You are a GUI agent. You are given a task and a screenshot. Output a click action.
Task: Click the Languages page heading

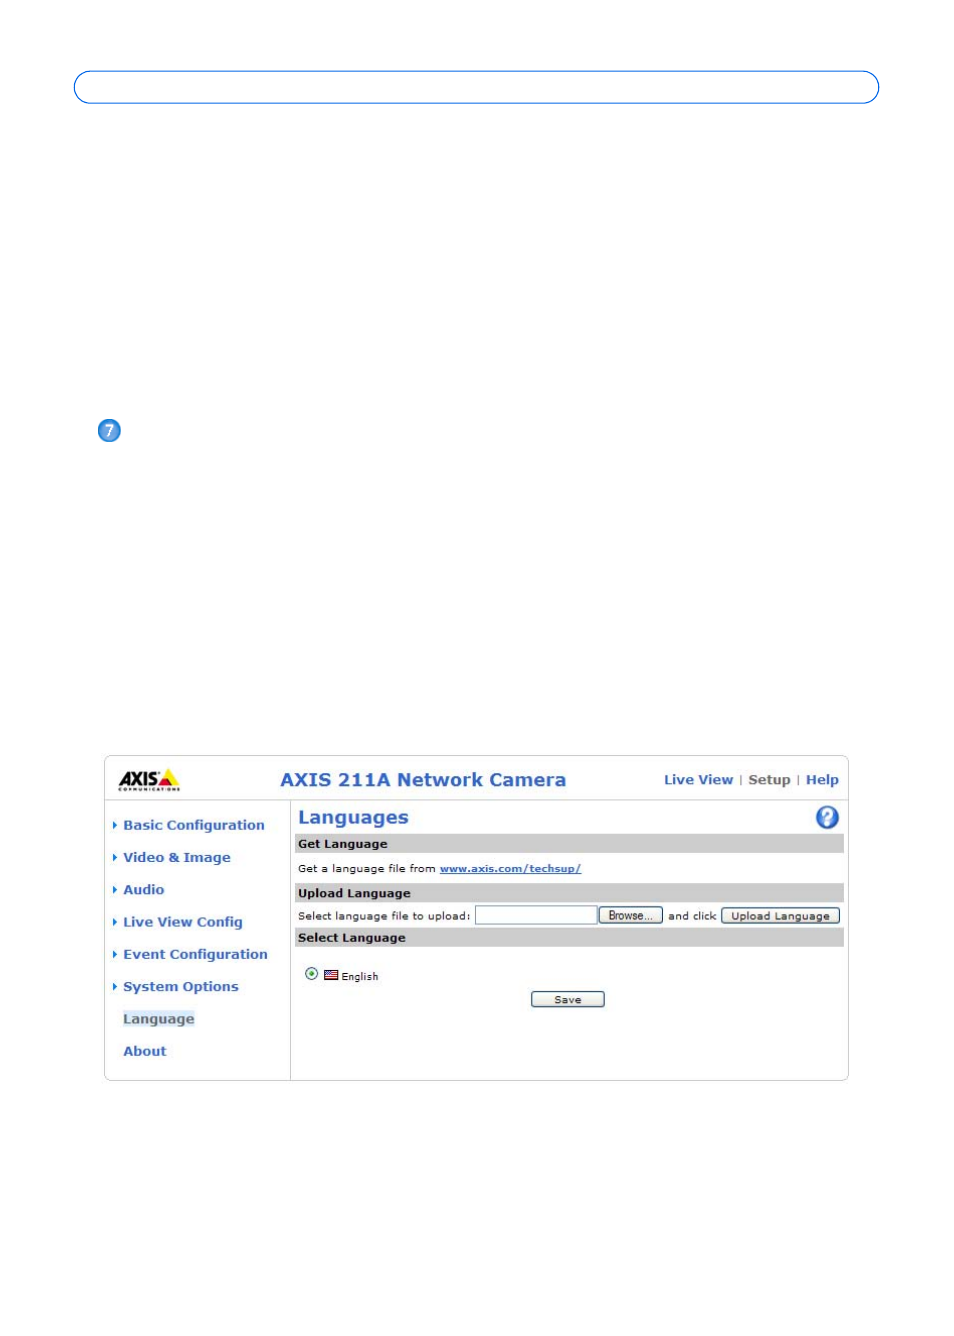(x=353, y=817)
